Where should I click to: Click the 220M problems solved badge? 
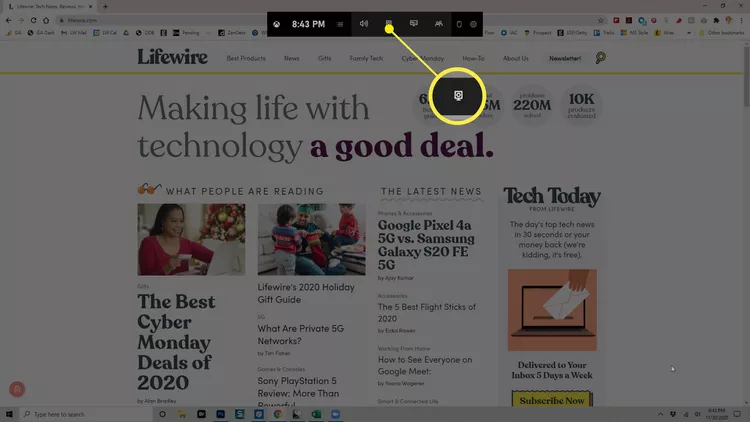(x=532, y=105)
